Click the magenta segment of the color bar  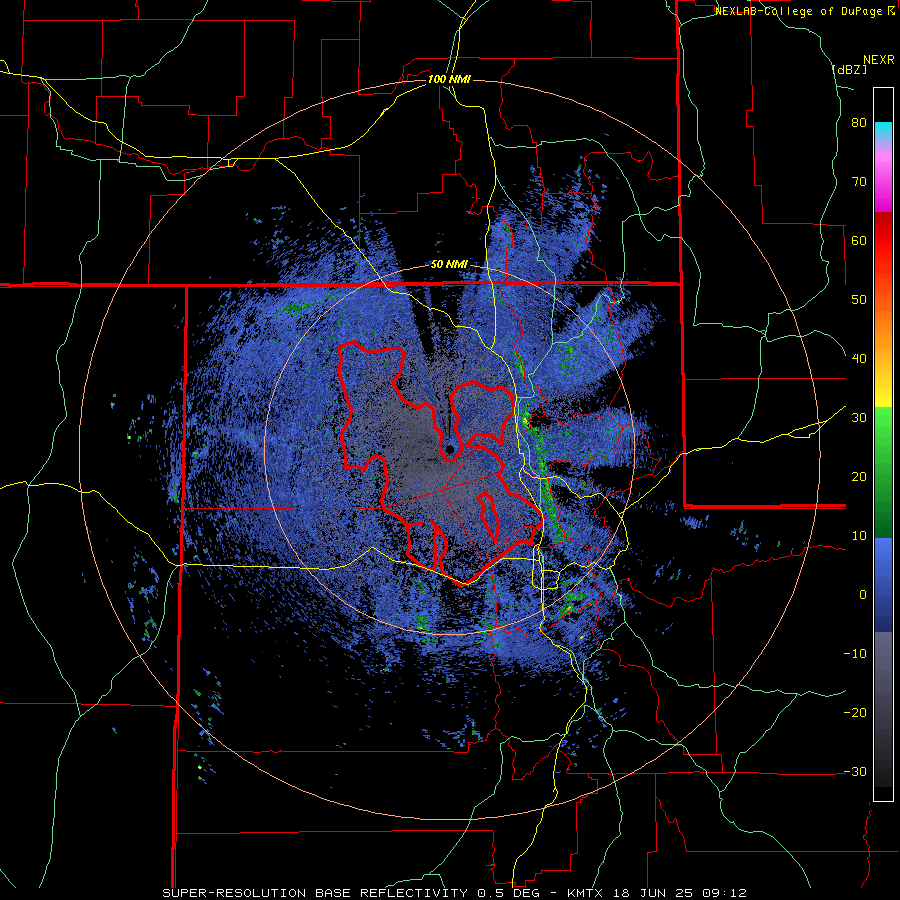883,183
